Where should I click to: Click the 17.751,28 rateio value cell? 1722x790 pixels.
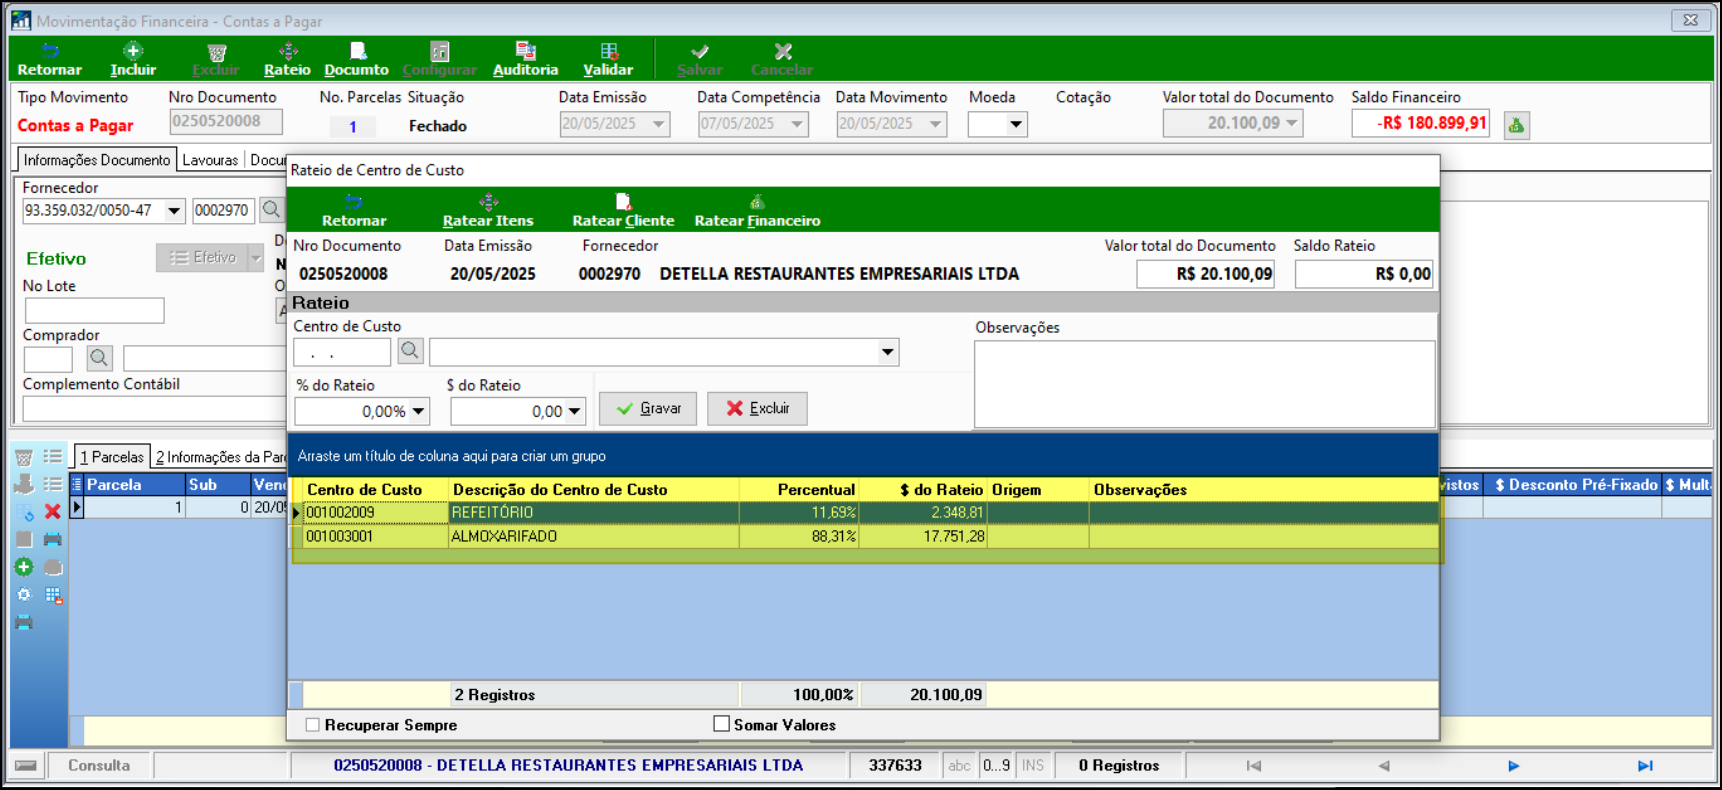coord(923,537)
